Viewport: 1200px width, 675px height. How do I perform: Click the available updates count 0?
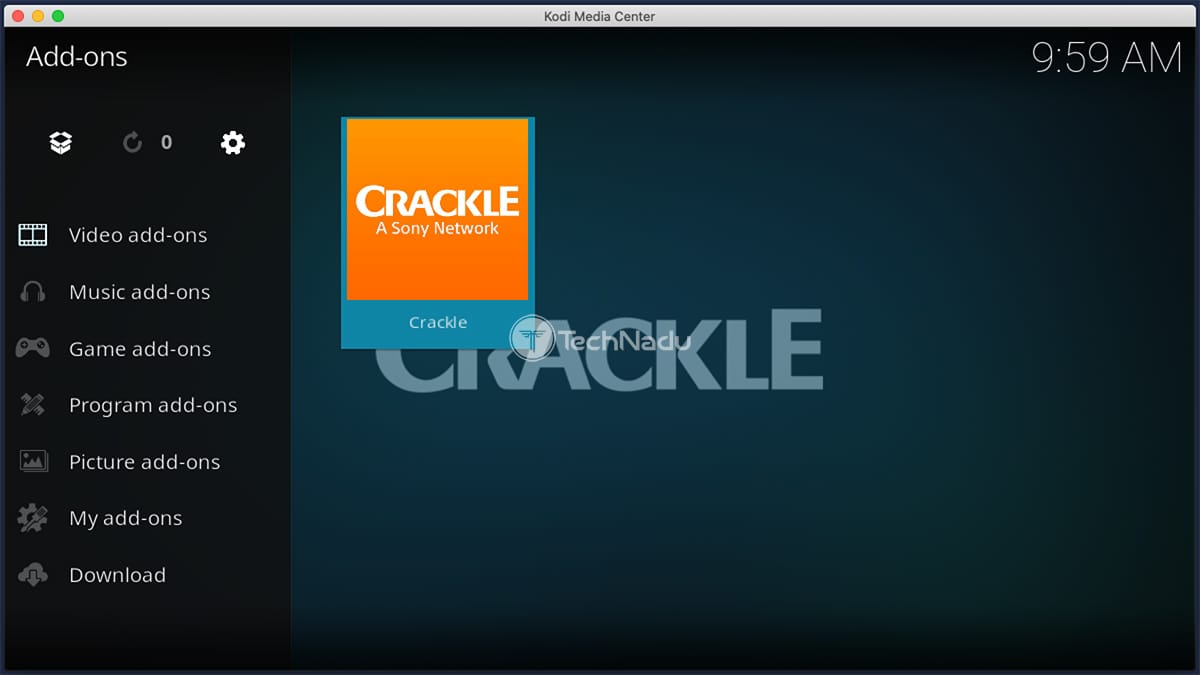pyautogui.click(x=166, y=142)
